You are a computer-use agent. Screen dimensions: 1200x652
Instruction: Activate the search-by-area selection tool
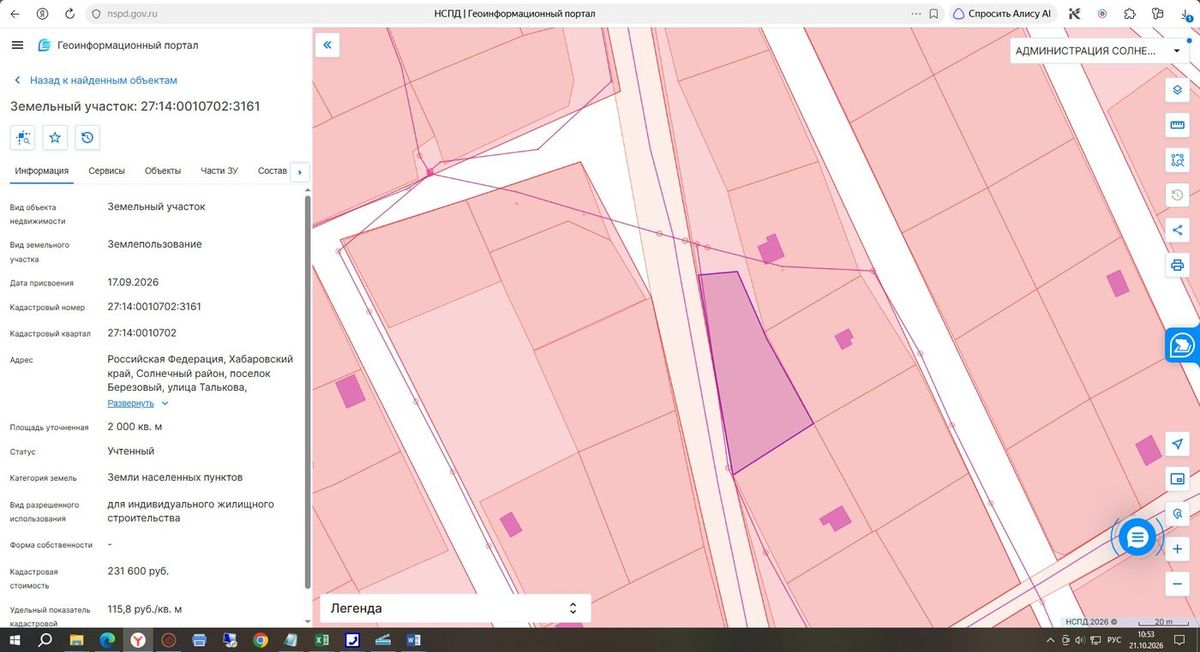pos(1177,160)
